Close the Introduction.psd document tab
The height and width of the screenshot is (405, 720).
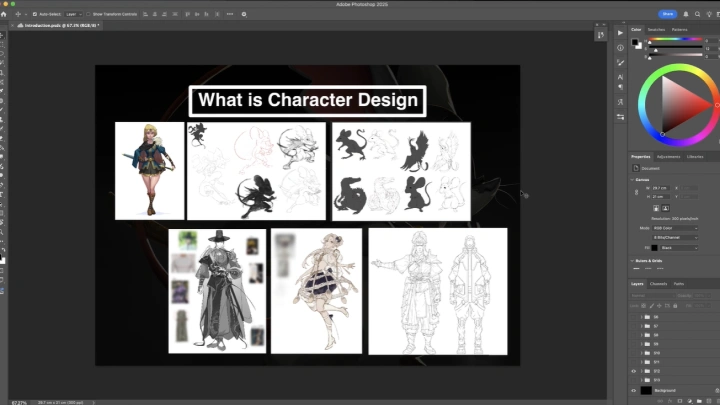coord(12,26)
